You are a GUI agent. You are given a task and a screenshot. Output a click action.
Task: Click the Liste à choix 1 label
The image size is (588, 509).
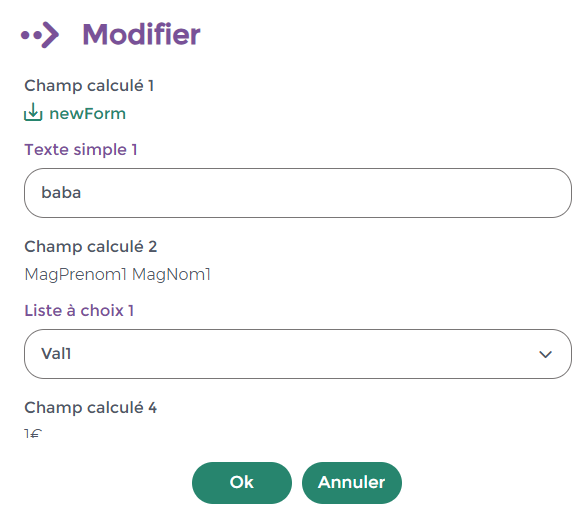(x=79, y=311)
